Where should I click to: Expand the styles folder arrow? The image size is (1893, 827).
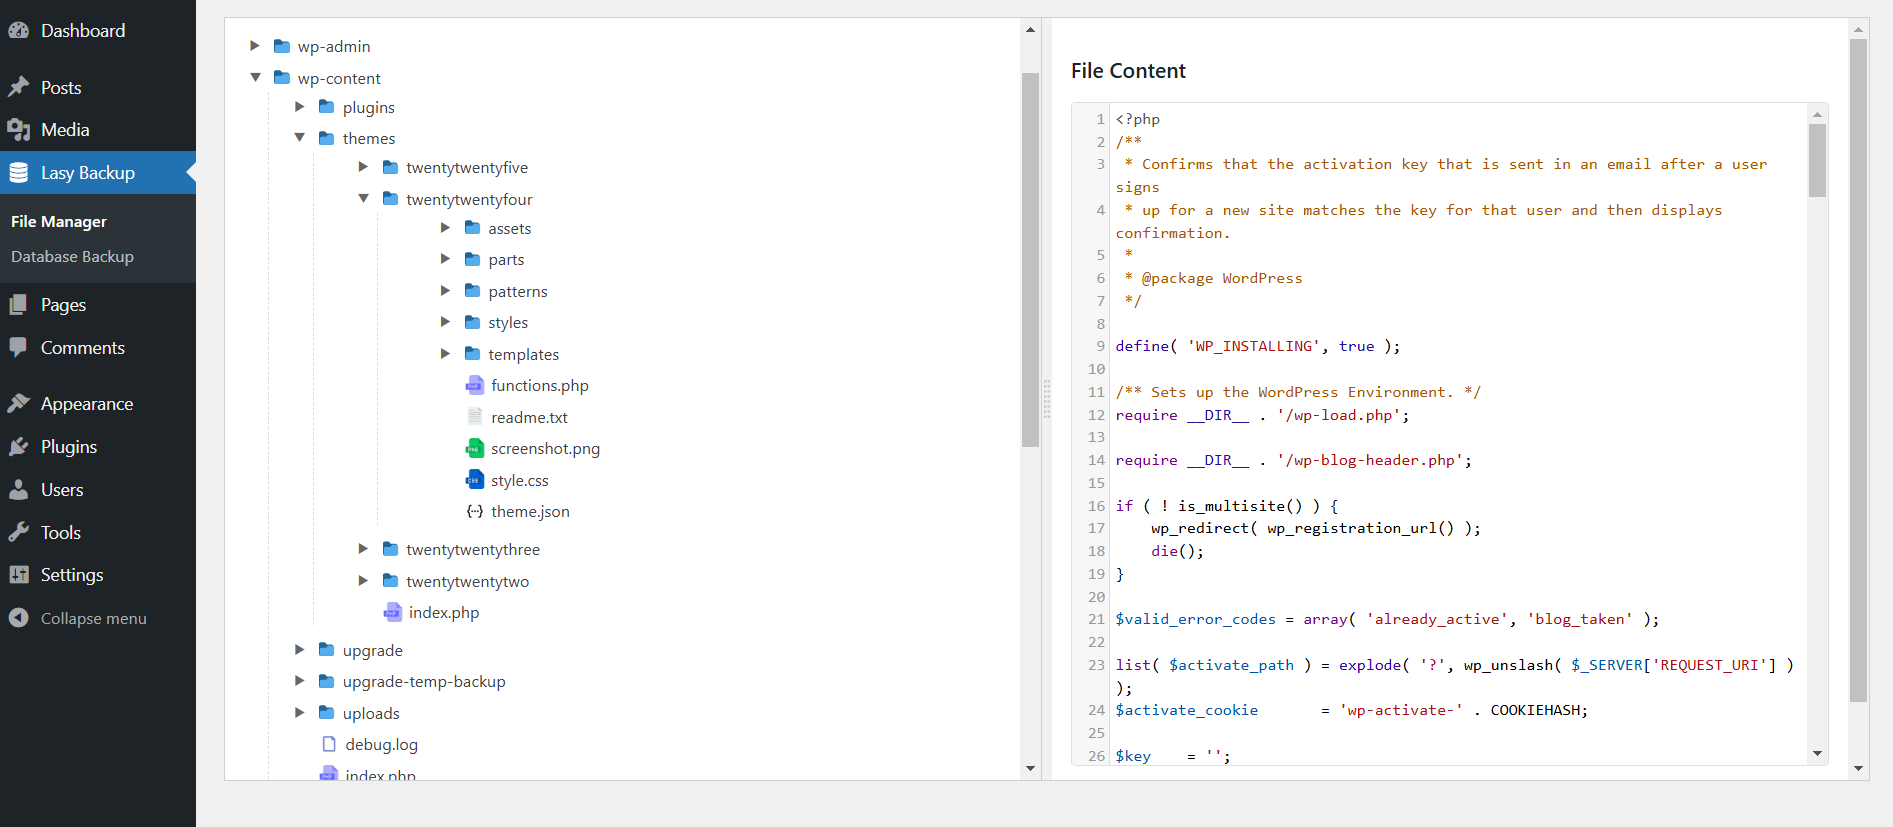tap(446, 322)
